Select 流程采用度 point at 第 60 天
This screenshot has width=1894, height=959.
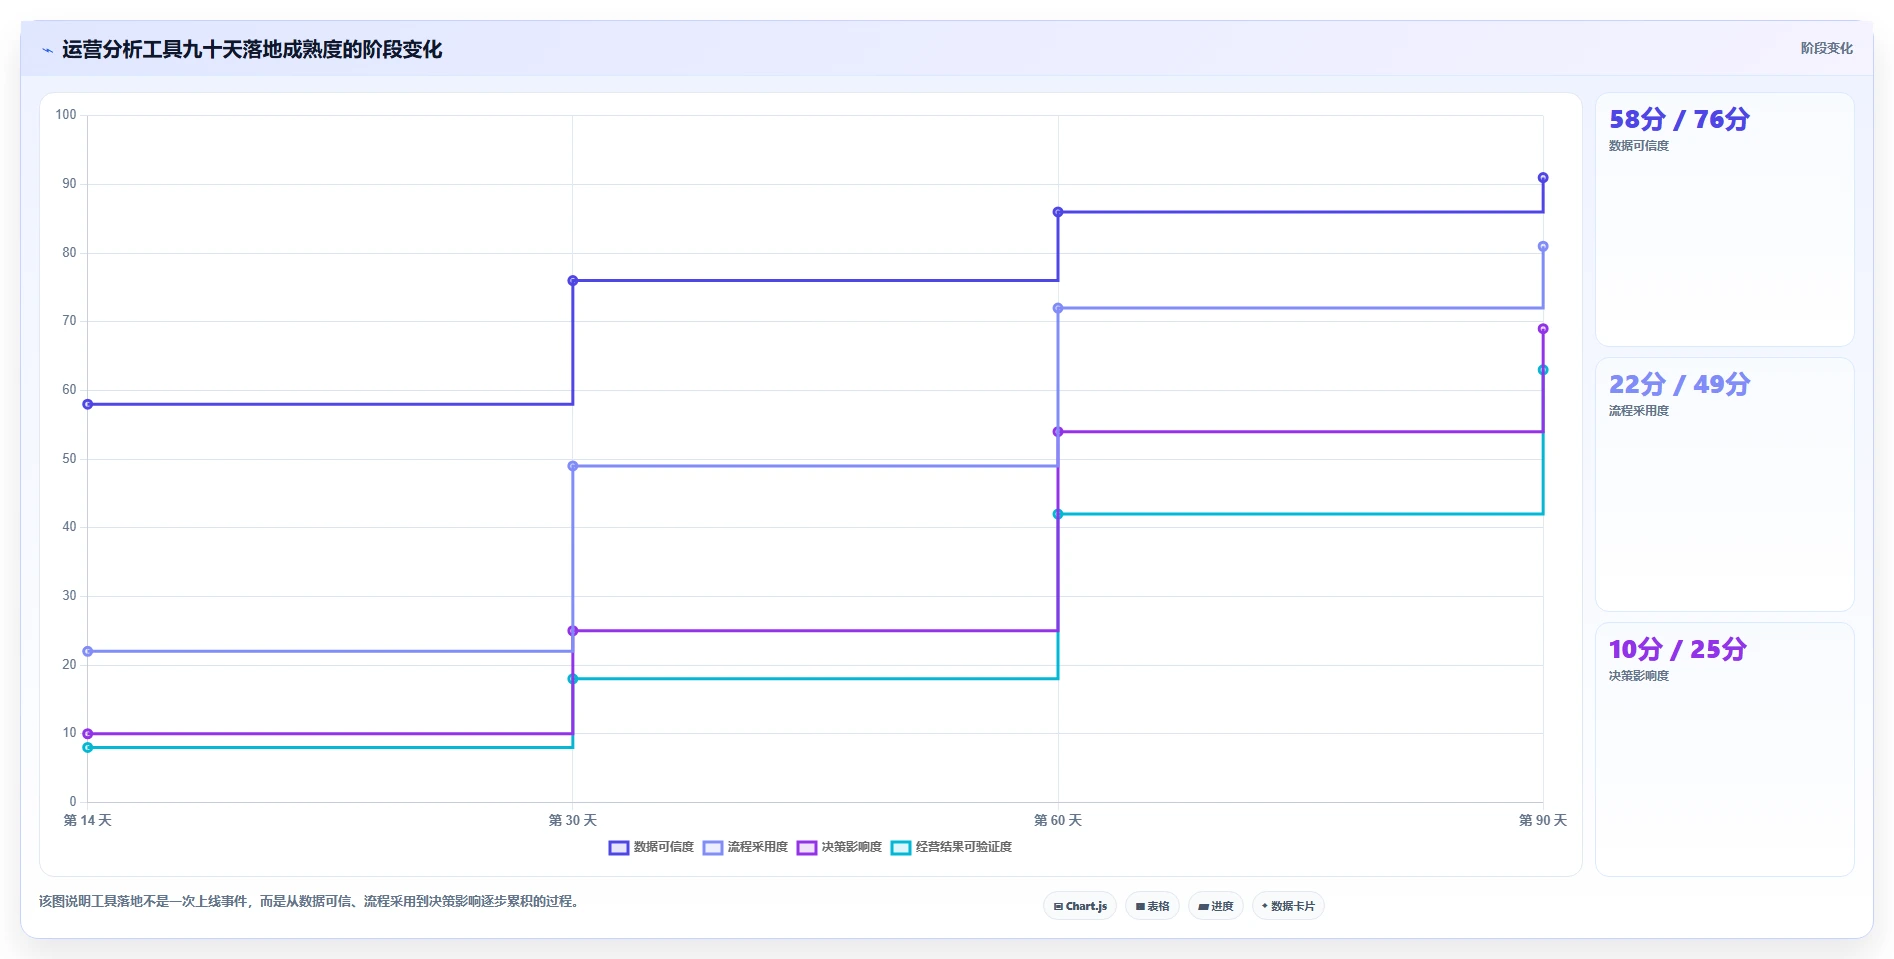coord(1058,308)
